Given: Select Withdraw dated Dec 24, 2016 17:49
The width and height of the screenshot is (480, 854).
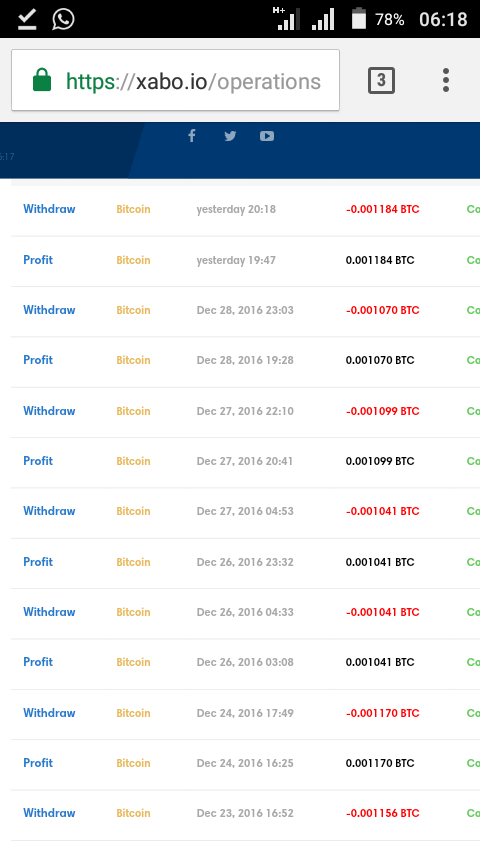Looking at the screenshot, I should point(49,713).
